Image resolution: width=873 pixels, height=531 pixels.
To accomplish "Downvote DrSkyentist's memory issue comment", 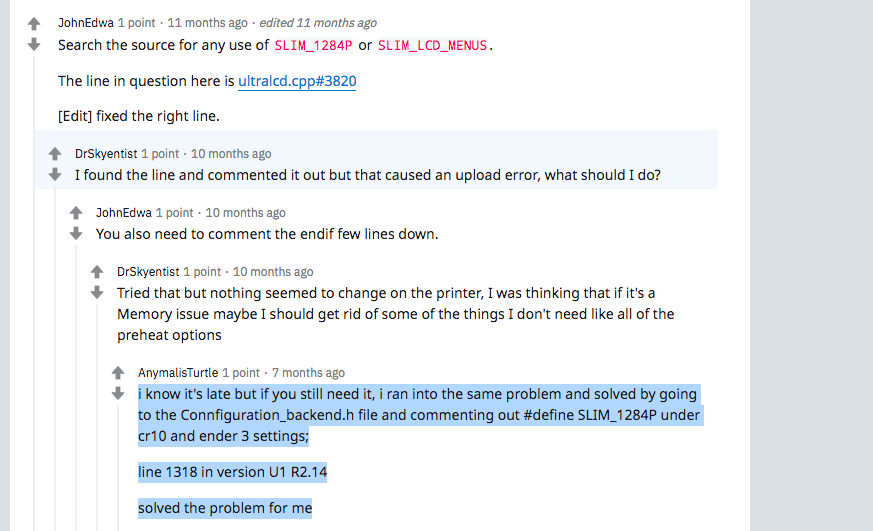I will pos(97,292).
